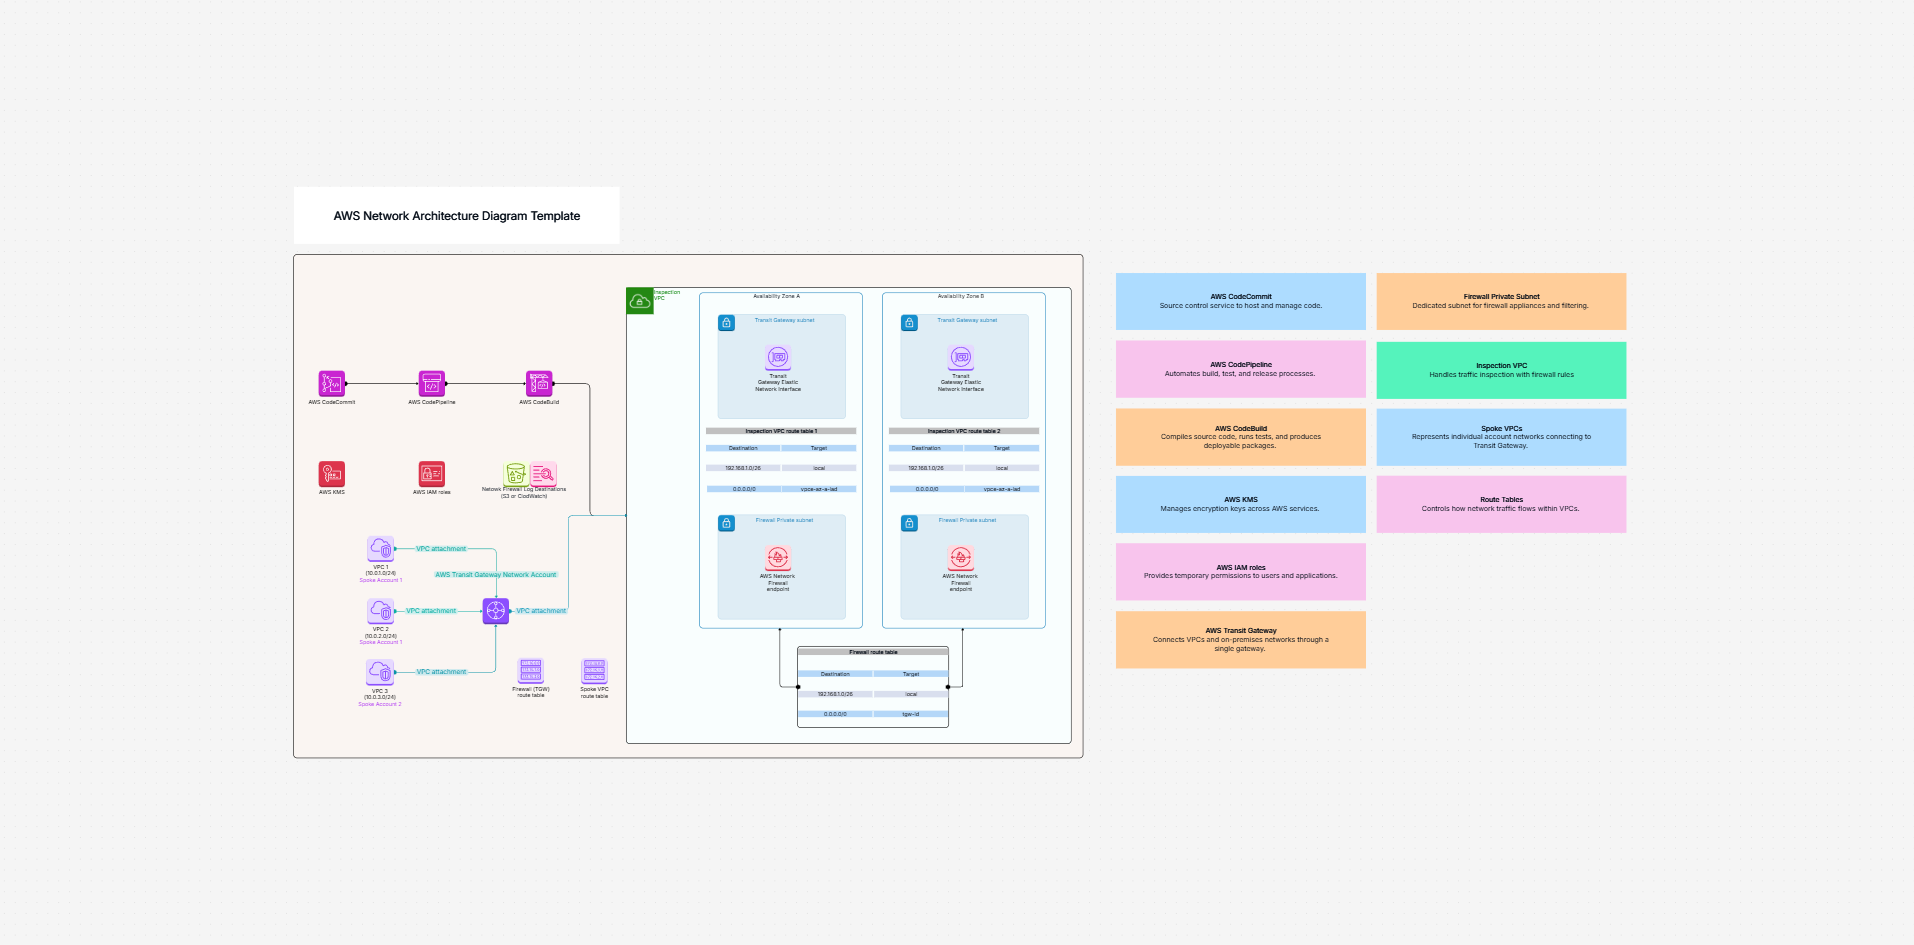This screenshot has width=1914, height=945.
Task: Click the VPC attachment label next to VPC 1
Action: click(x=441, y=549)
